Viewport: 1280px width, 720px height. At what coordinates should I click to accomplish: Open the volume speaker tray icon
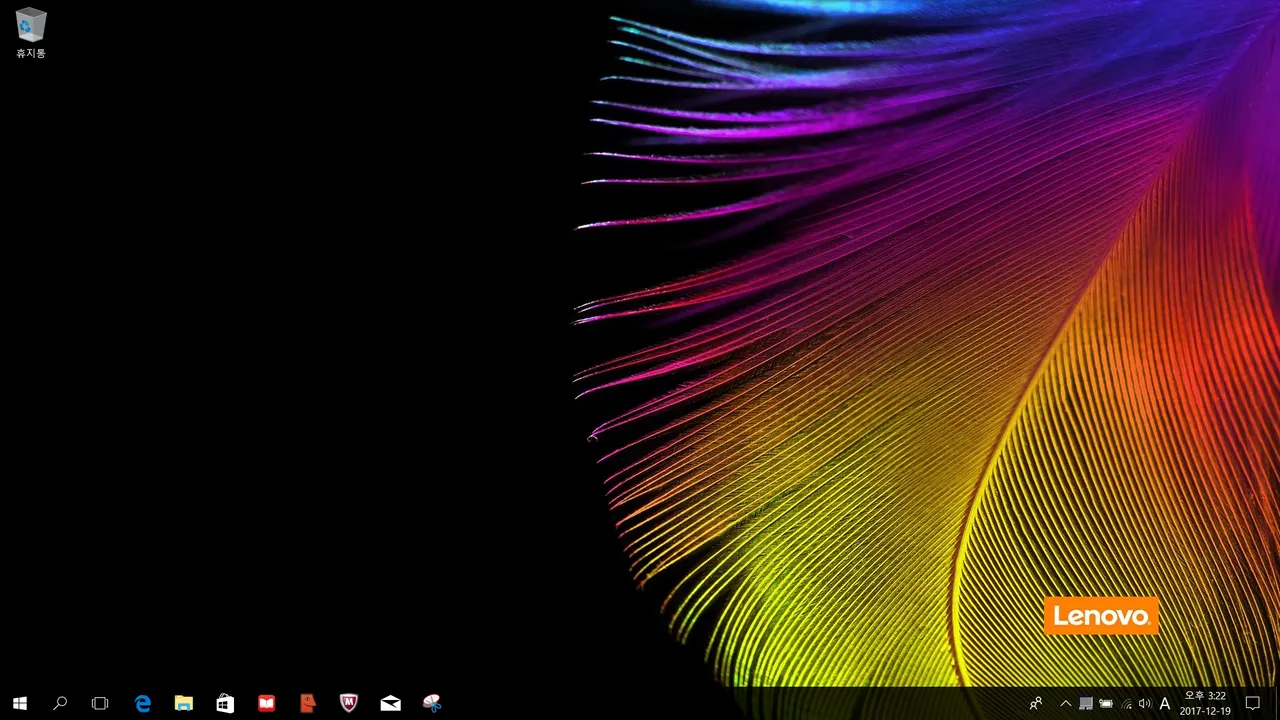[1145, 703]
